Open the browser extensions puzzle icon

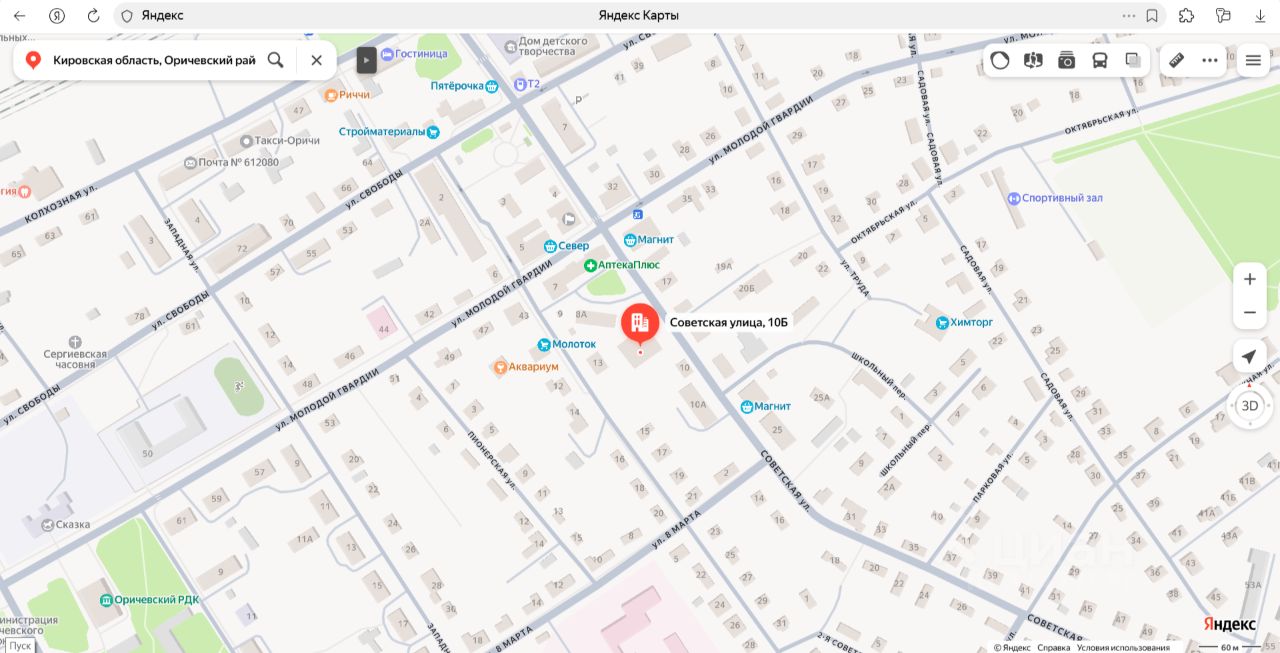[x=1186, y=16]
